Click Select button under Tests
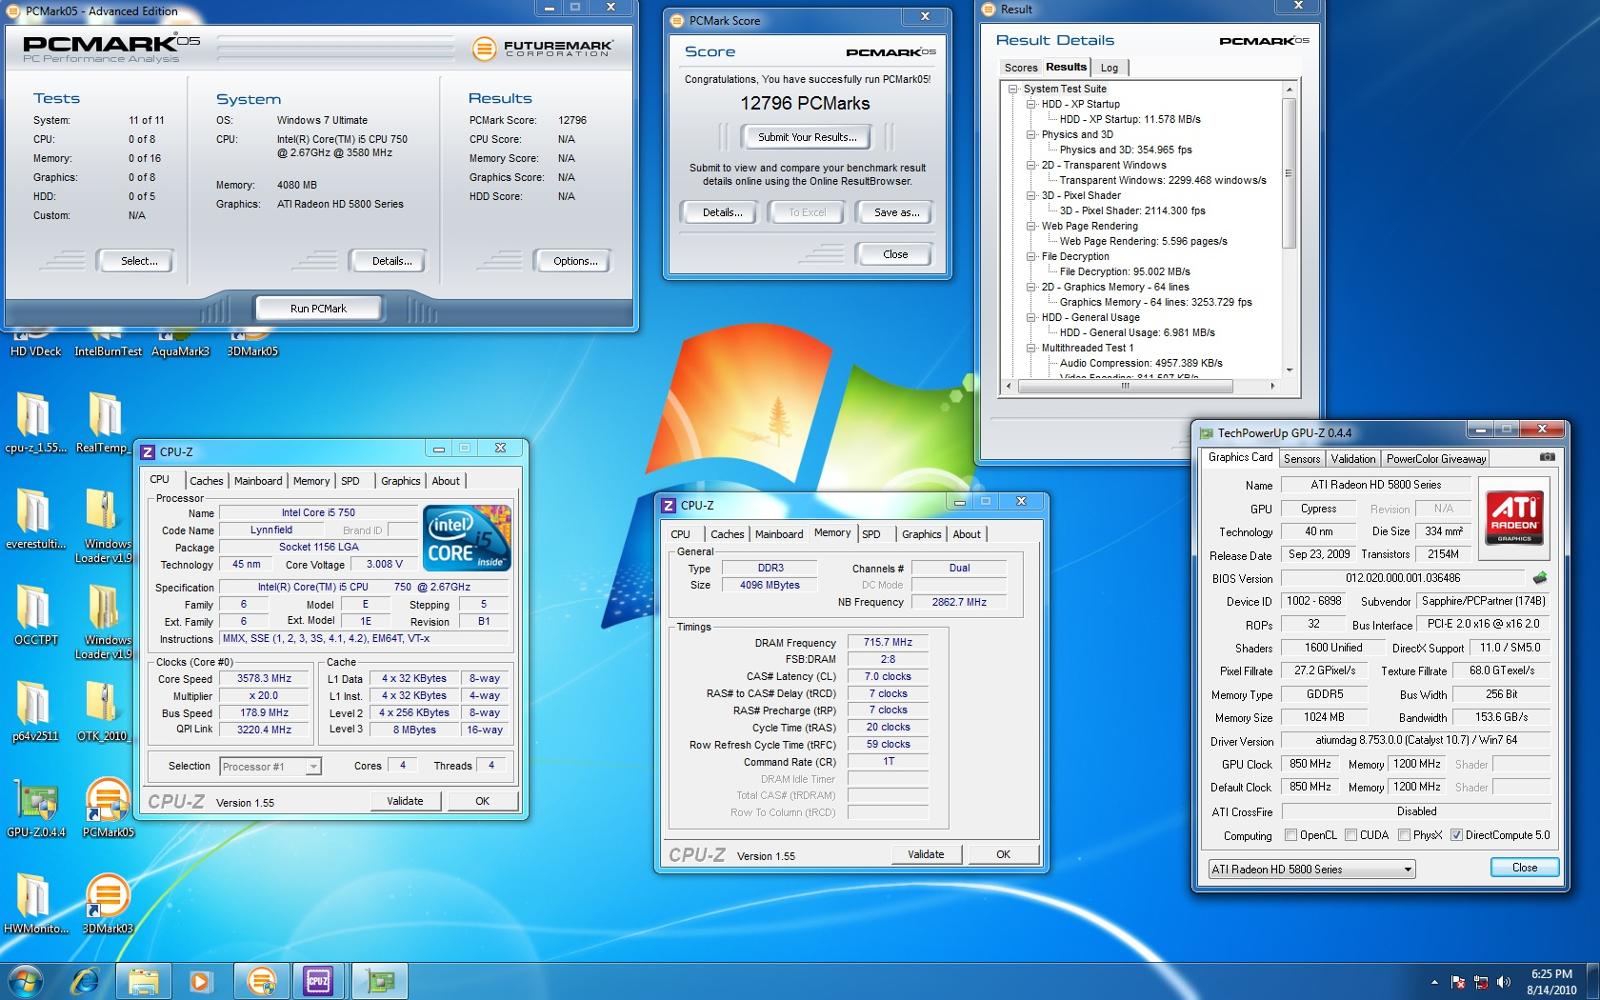Screen dimensions: 1600x1000 pos(139,261)
